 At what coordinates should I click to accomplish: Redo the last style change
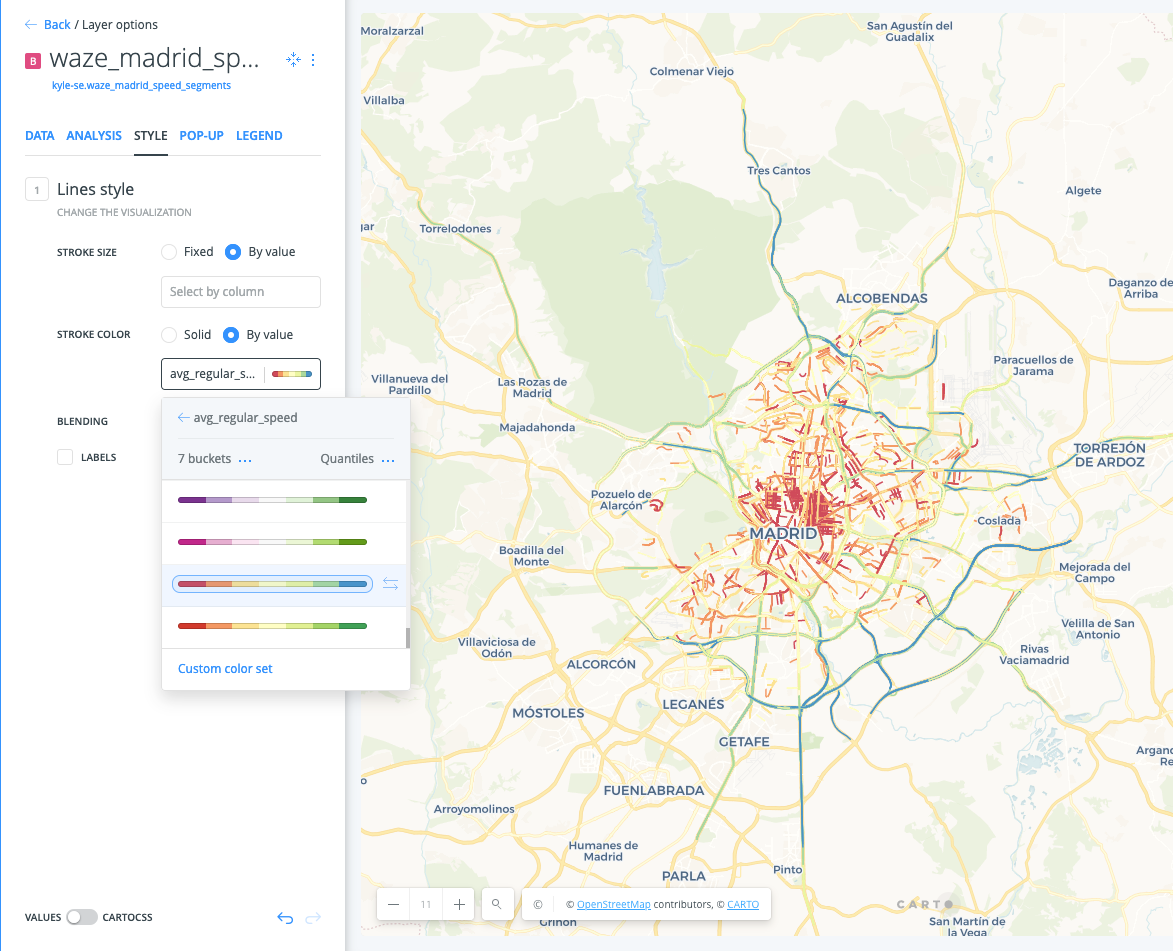[313, 917]
